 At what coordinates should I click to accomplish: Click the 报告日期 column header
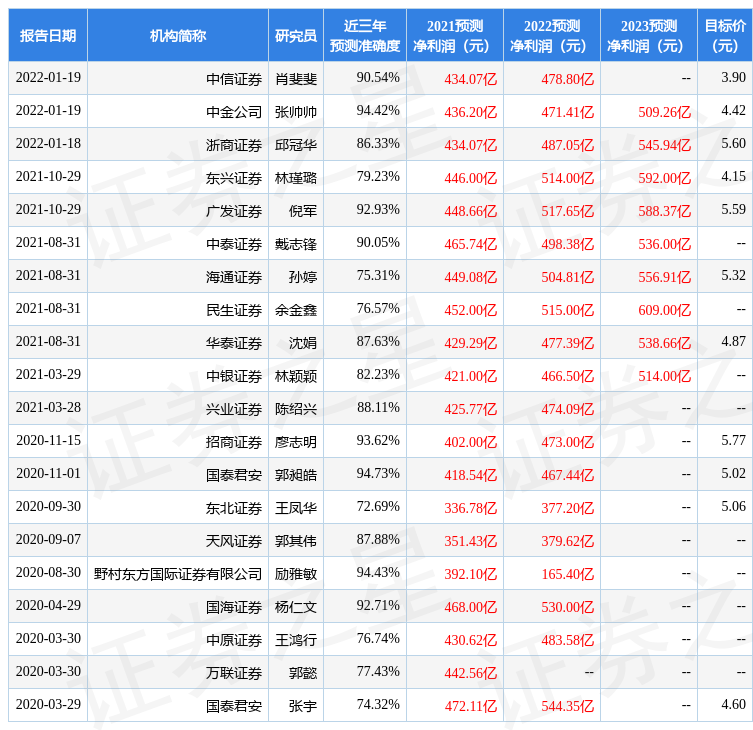48,36
